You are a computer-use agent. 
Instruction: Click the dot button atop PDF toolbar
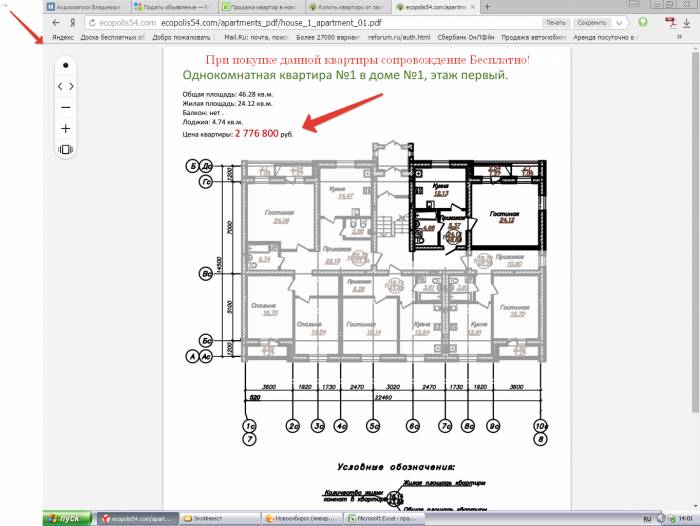click(x=66, y=65)
